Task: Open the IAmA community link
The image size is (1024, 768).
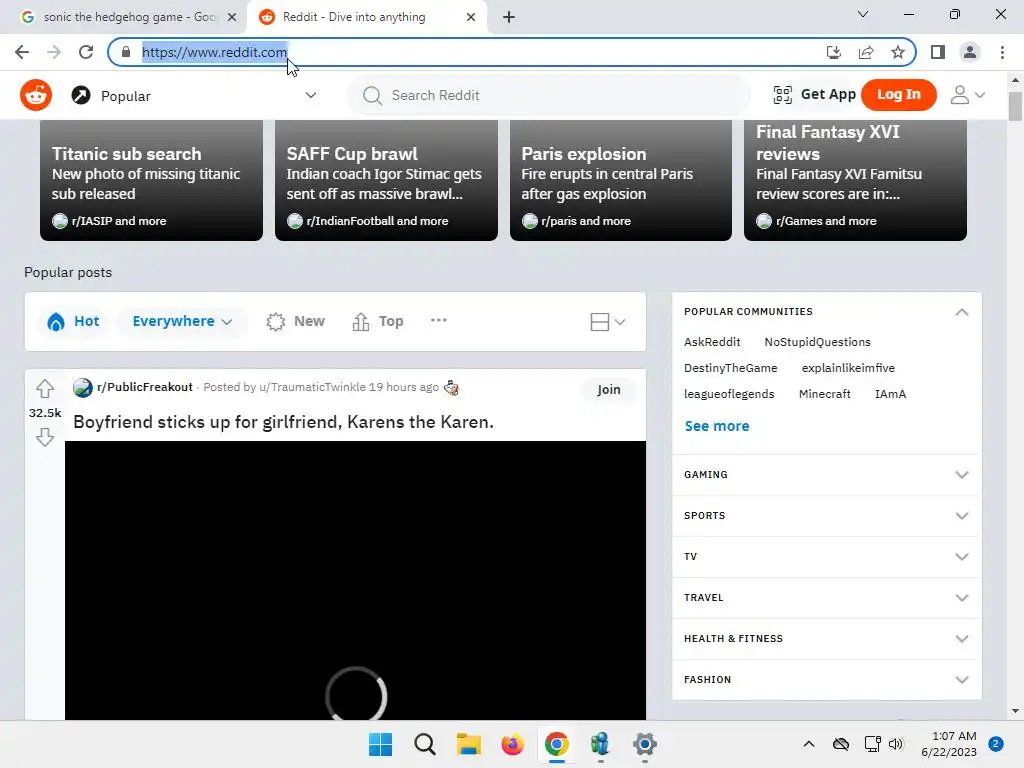Action: [x=891, y=394]
